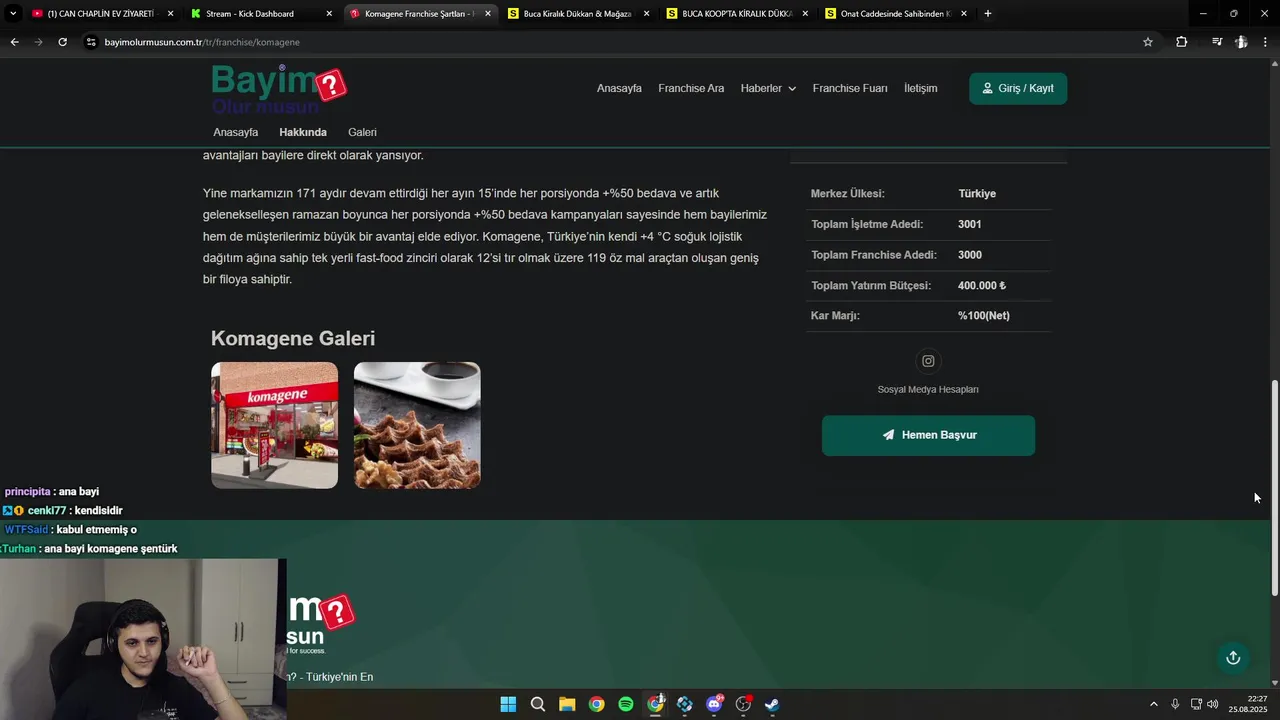Open the Chrome extensions puzzle icon
This screenshot has width=1280, height=720.
tap(1181, 42)
